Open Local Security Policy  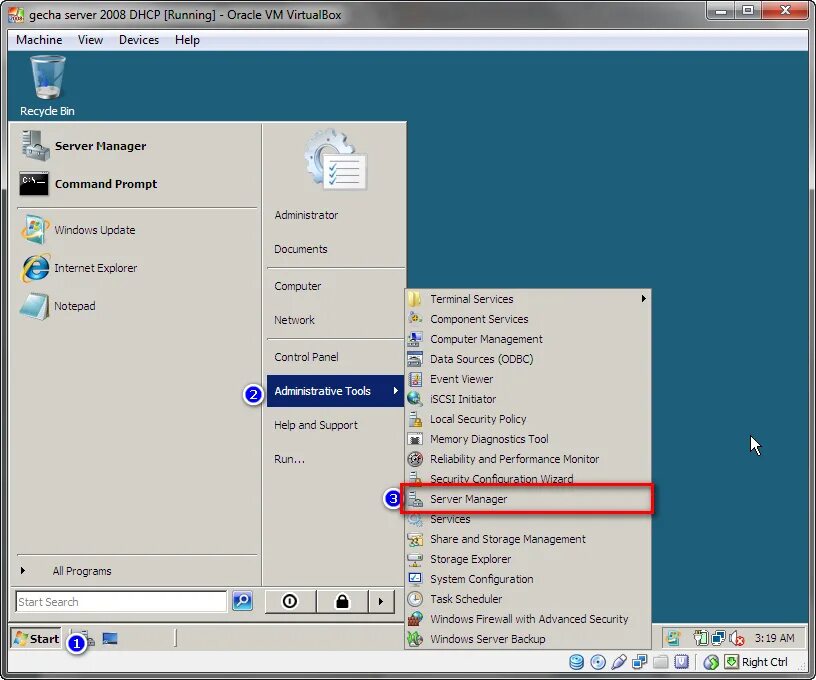click(528, 419)
